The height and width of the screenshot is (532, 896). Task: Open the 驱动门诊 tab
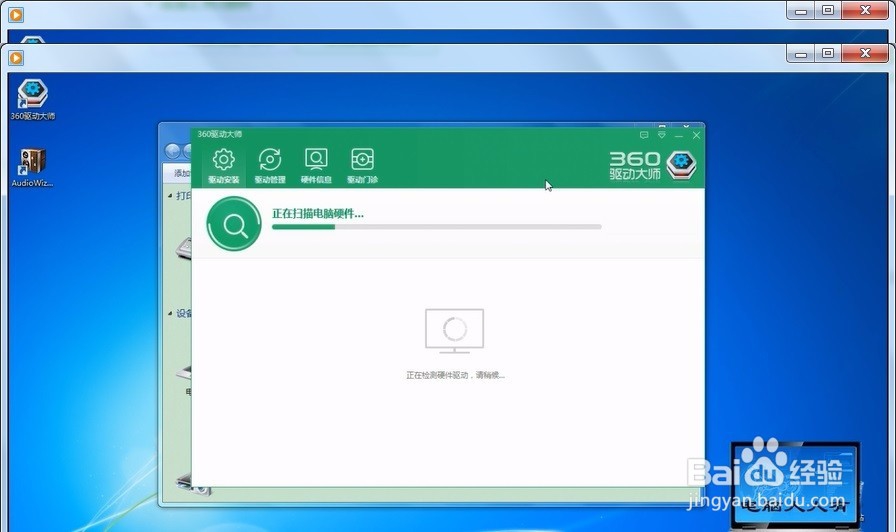click(x=362, y=166)
